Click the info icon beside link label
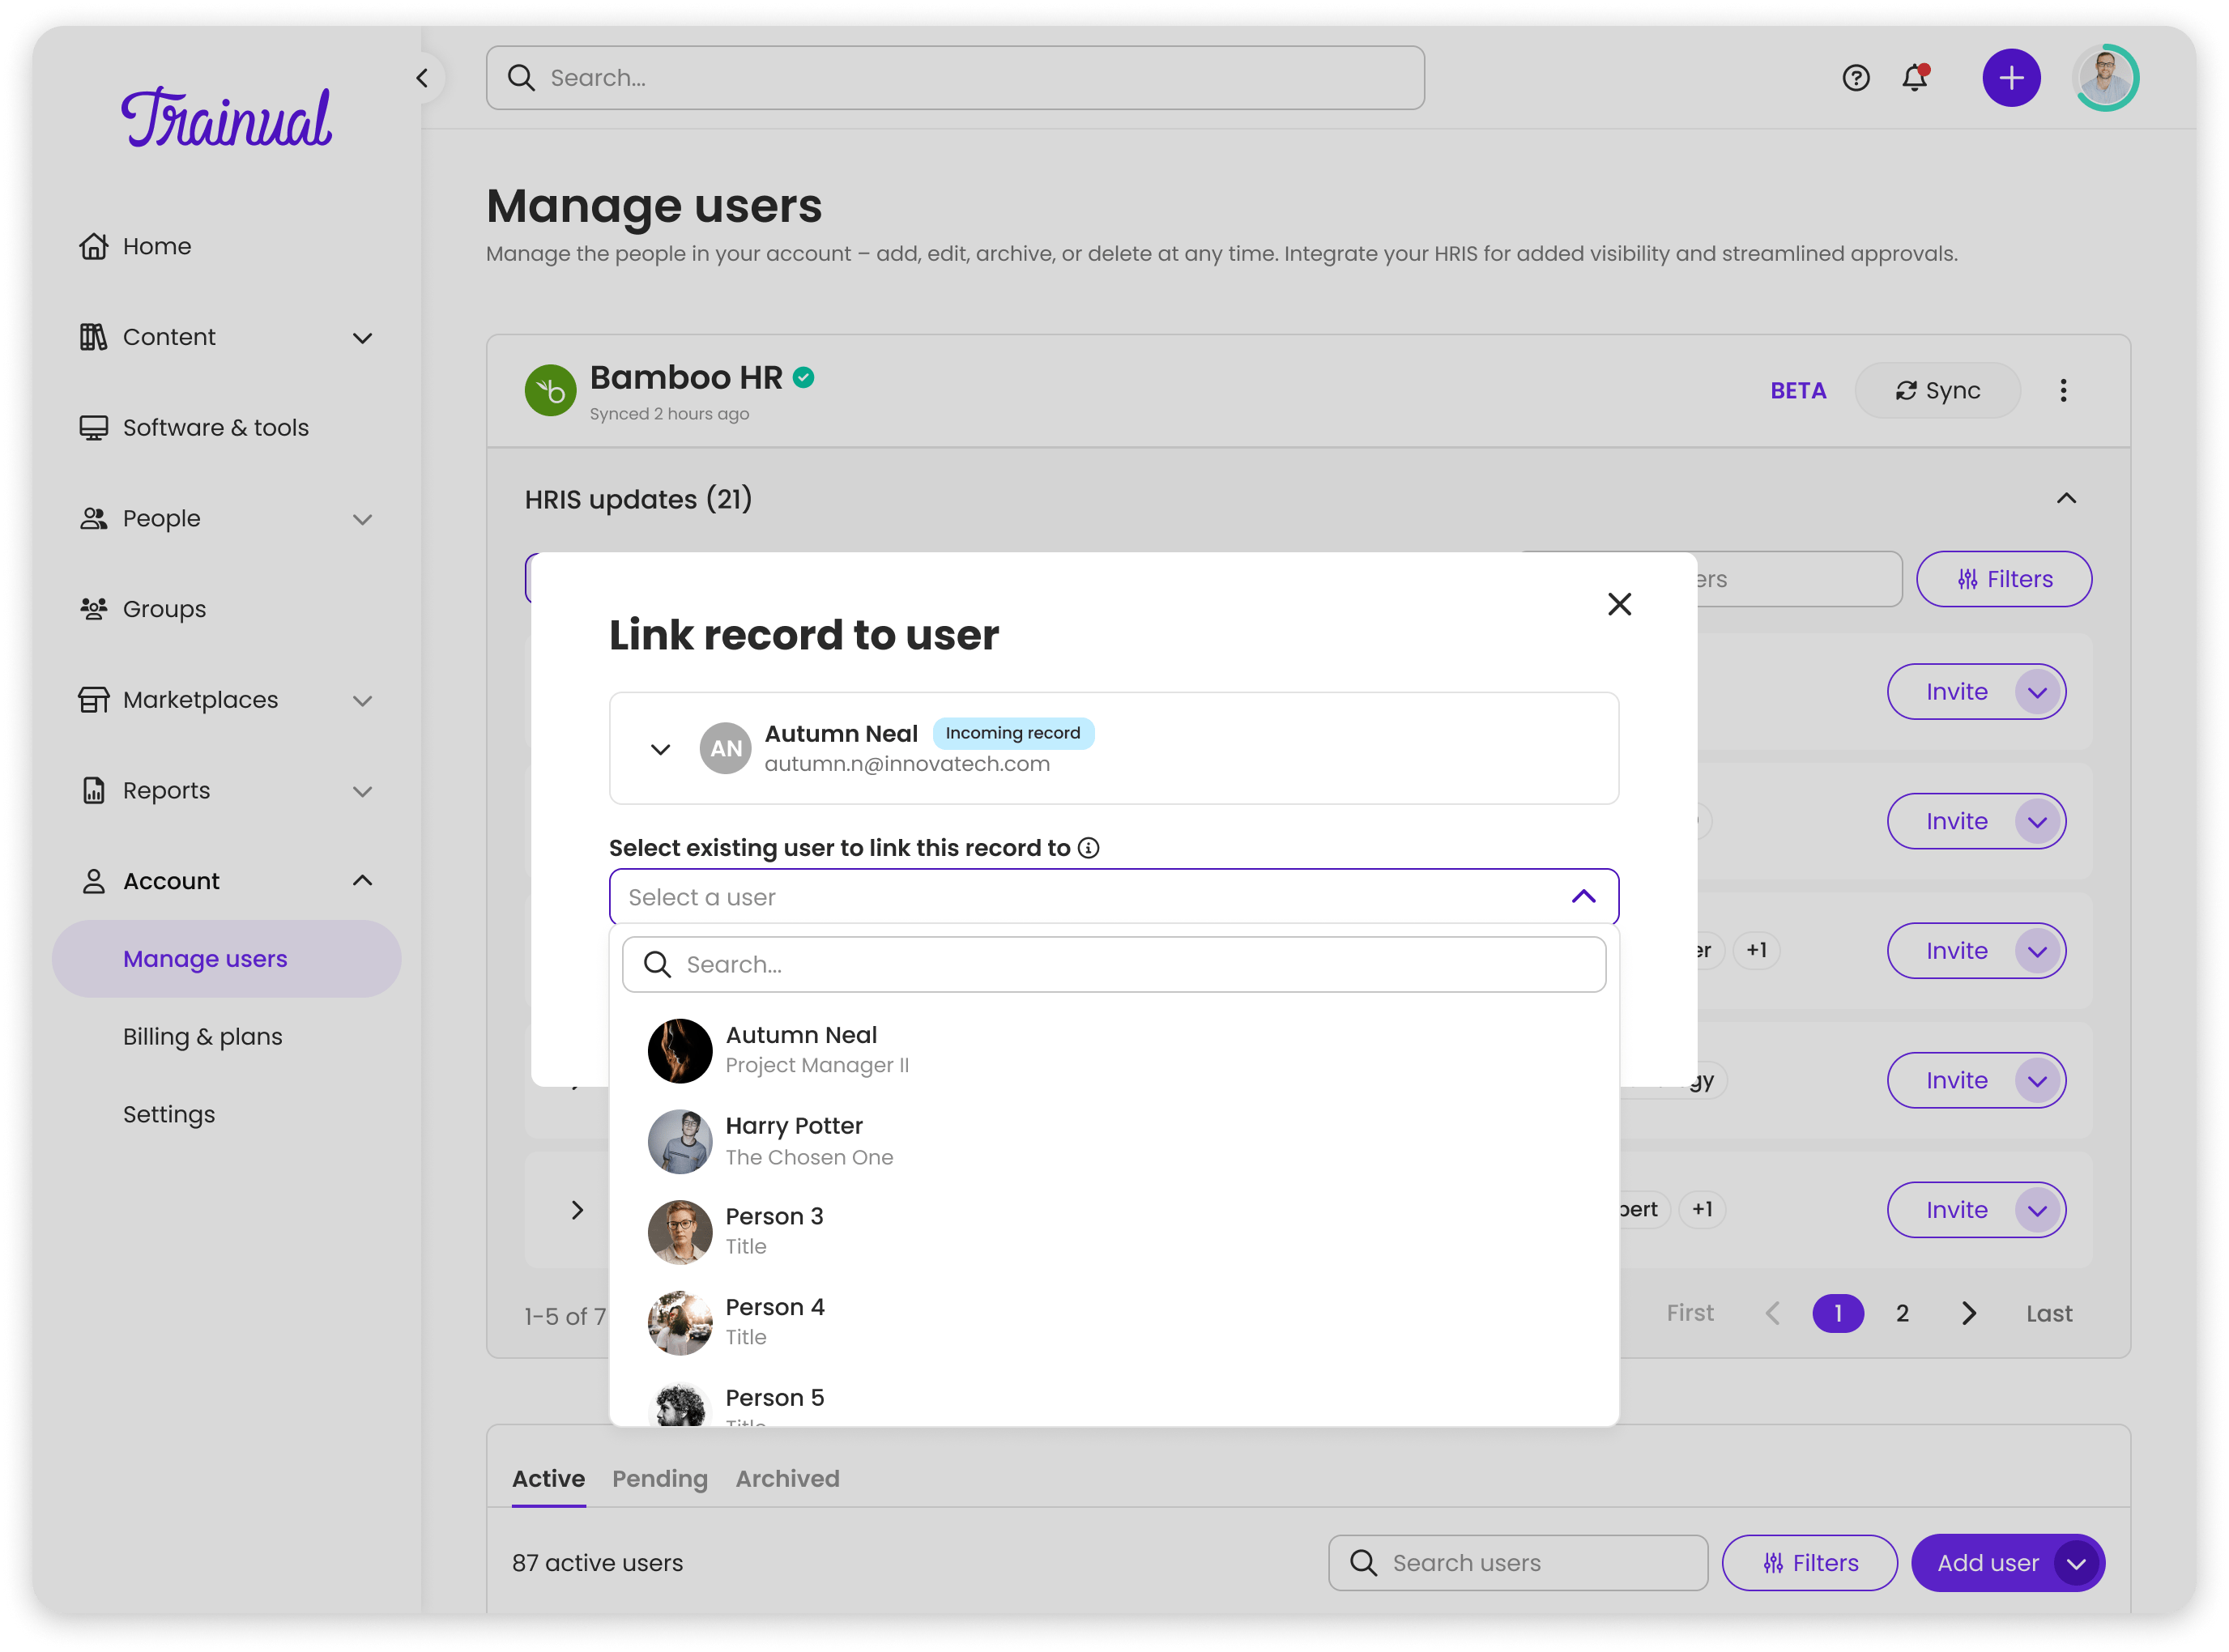This screenshot has width=2229, height=1652. tap(1088, 848)
